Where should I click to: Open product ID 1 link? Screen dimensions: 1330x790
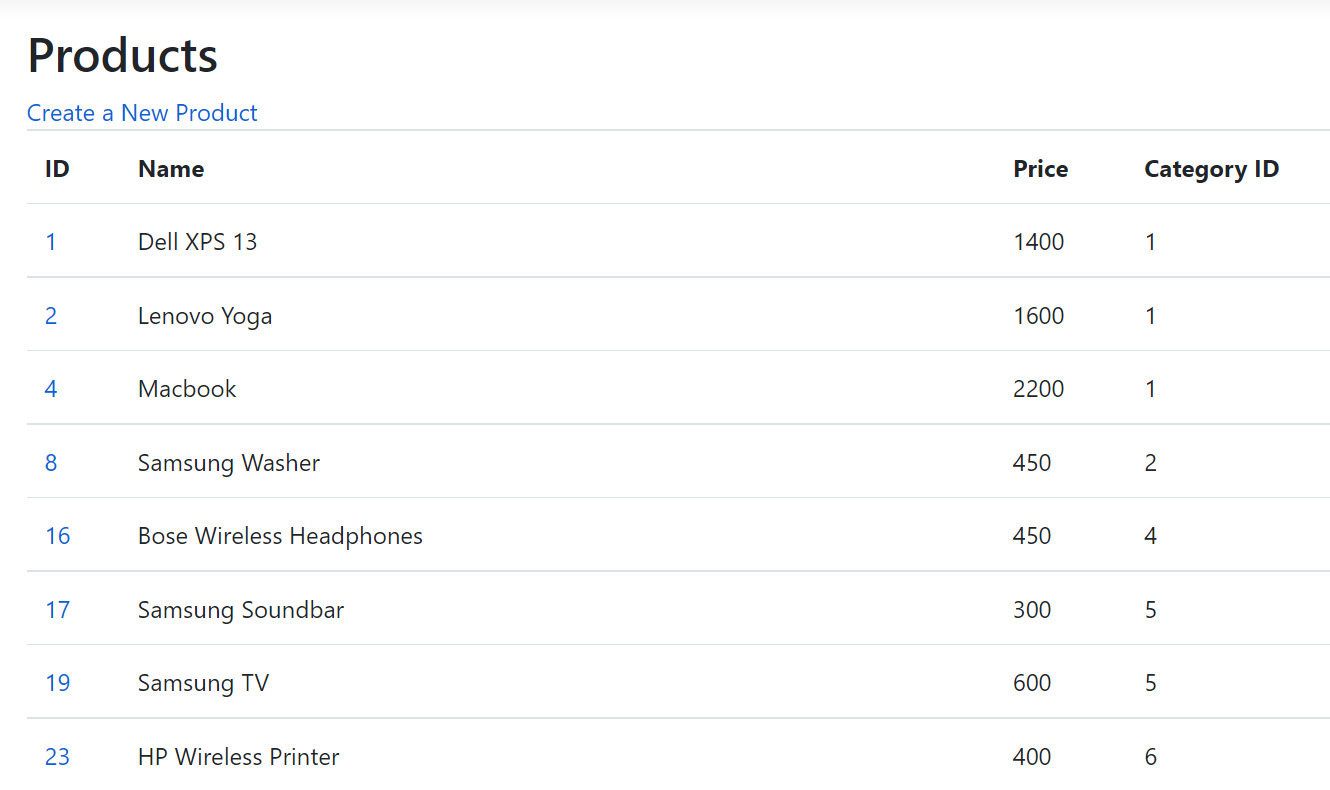click(x=51, y=242)
